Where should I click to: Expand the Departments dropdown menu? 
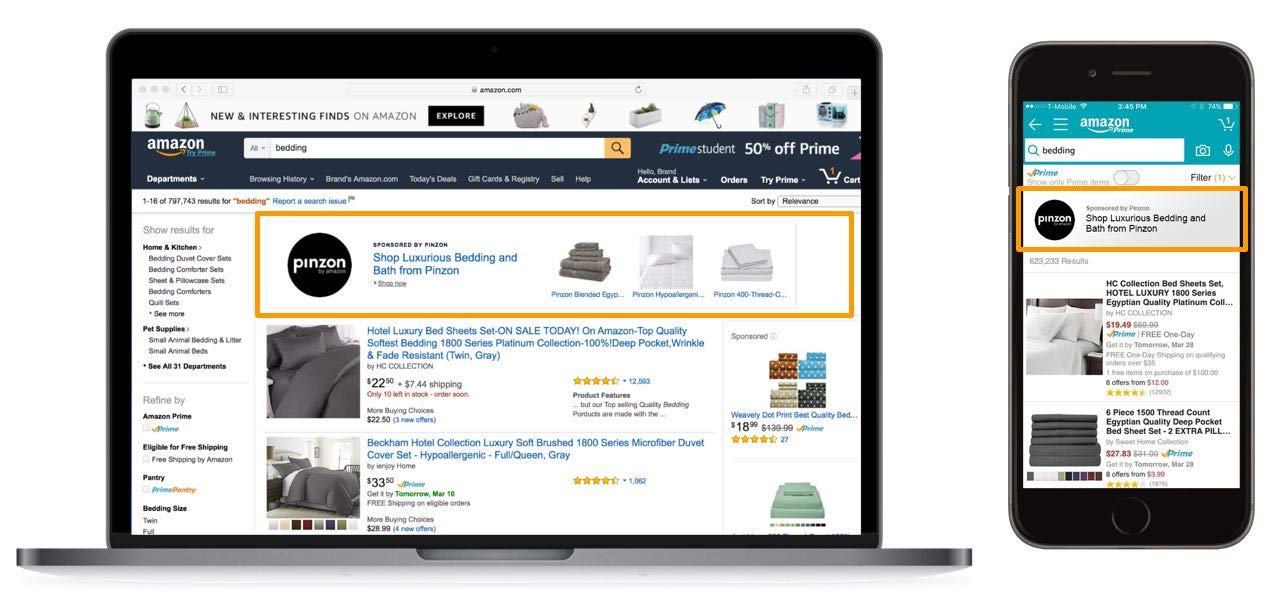coord(176,179)
